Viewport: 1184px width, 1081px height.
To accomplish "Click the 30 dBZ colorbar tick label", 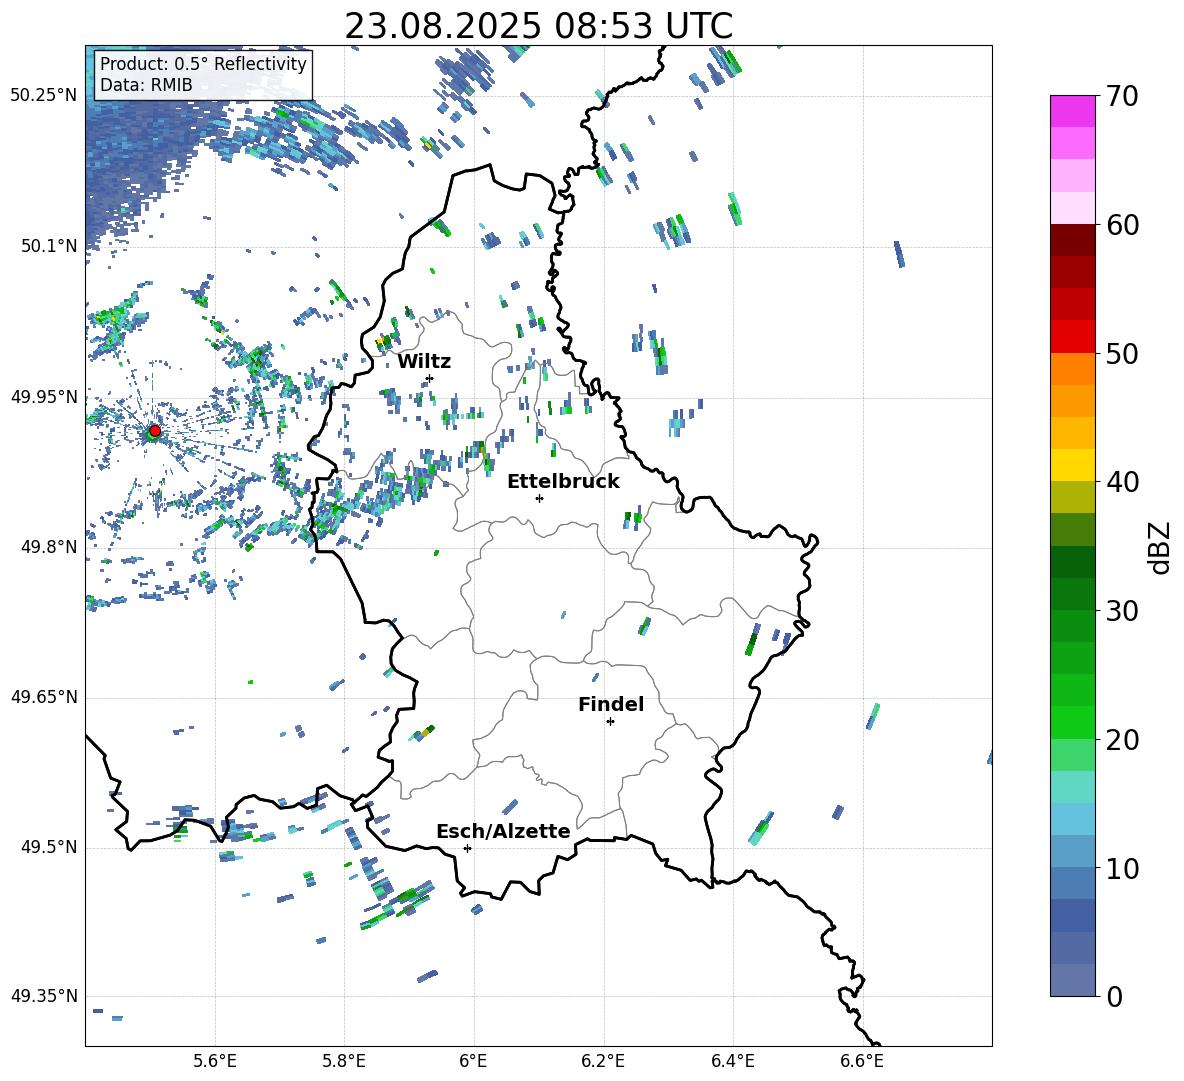I will [x=1123, y=611].
